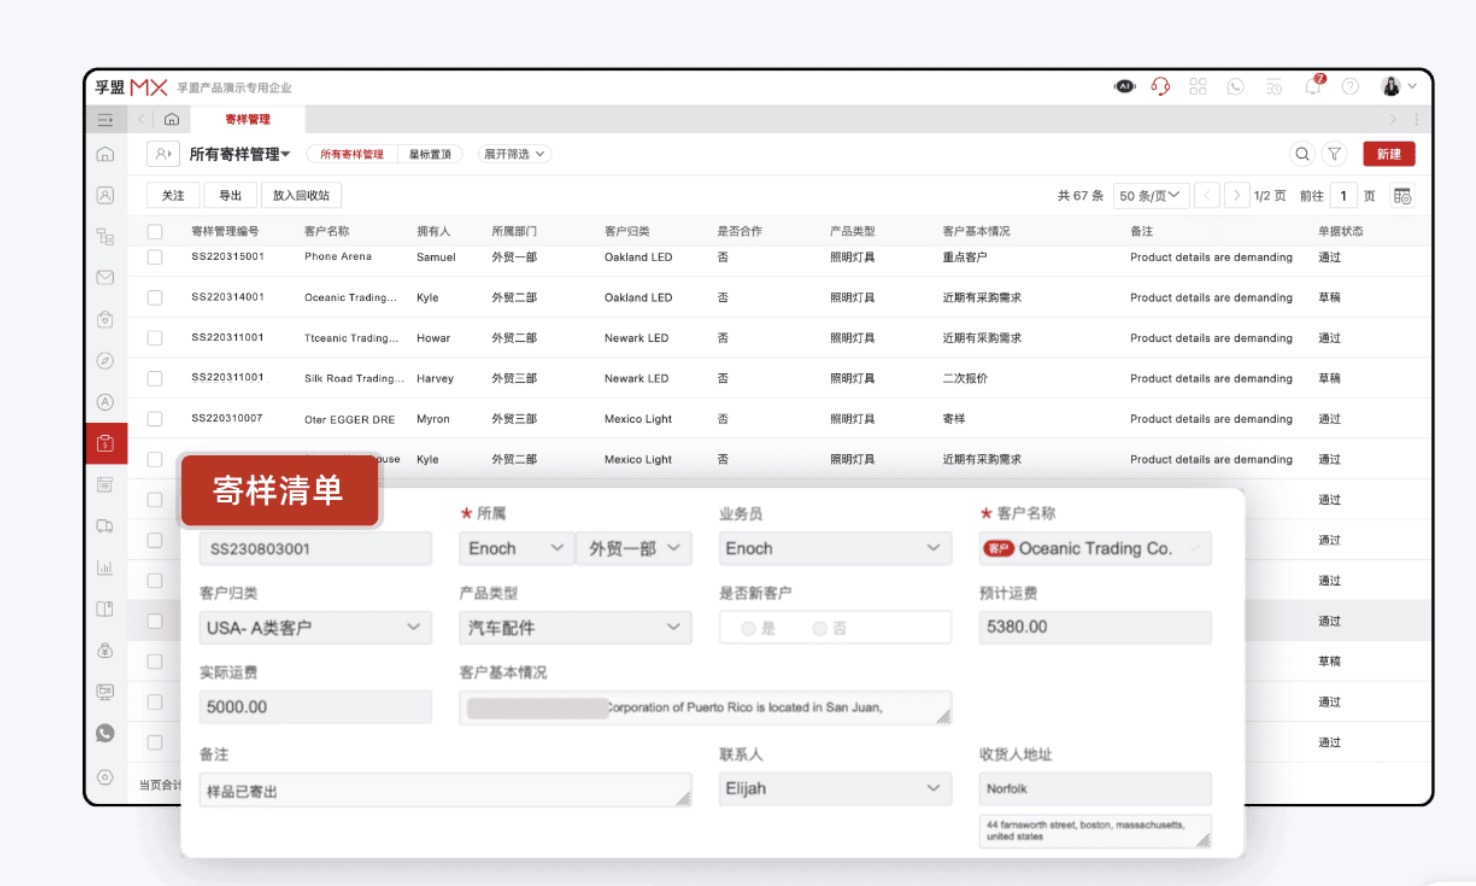Check the checkbox for row SS220315001
The width and height of the screenshot is (1476, 886).
pos(155,257)
